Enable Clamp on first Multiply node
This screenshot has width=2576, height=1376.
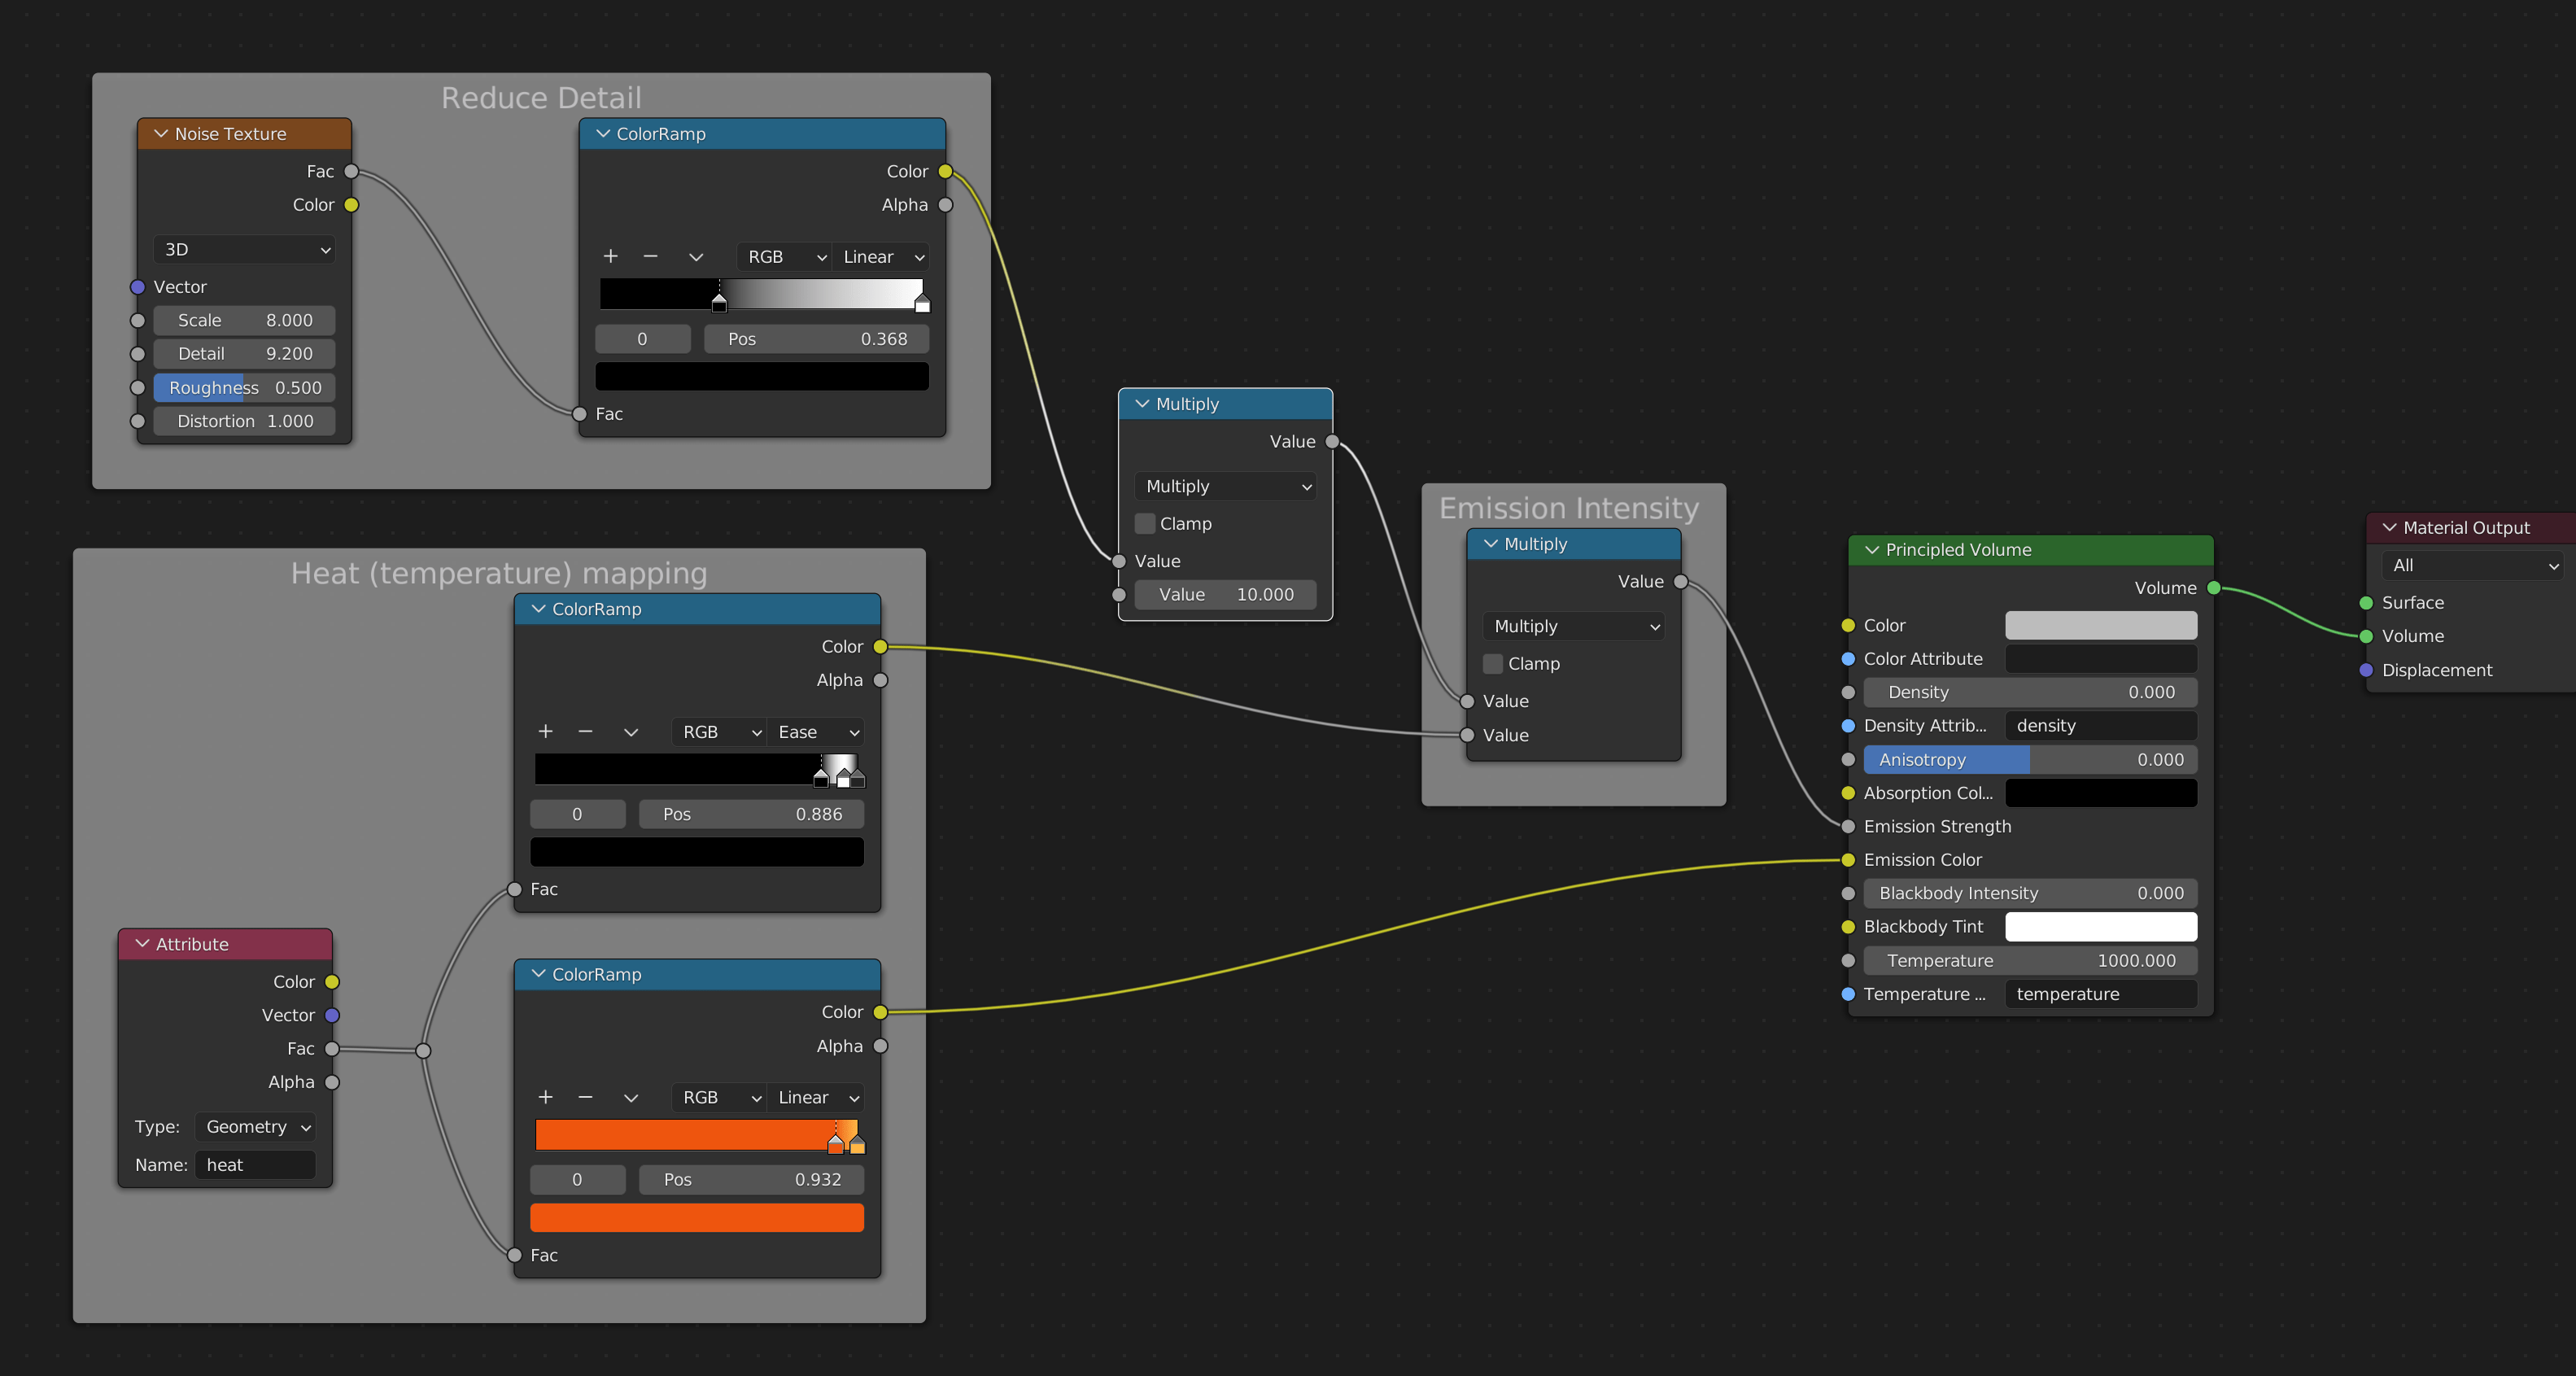(1145, 524)
